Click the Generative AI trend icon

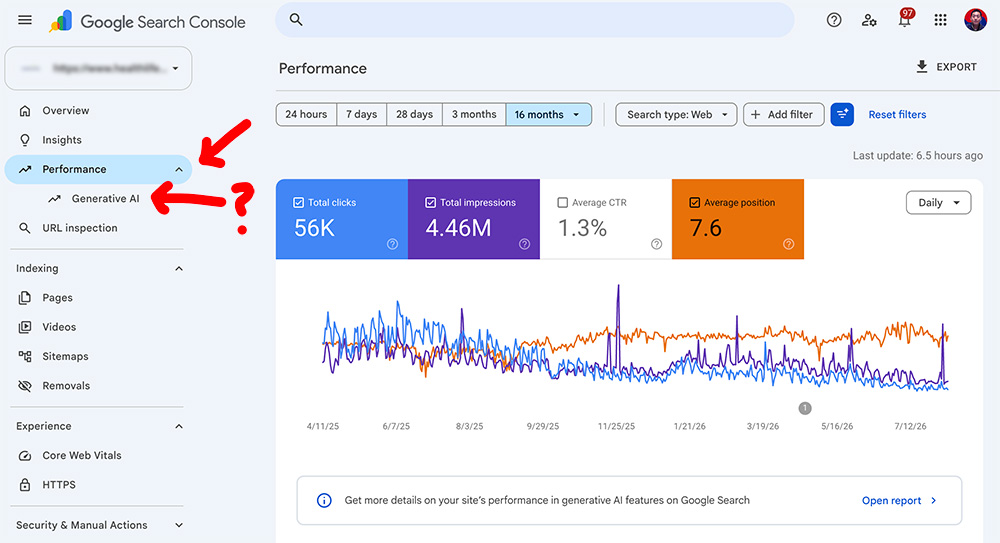(x=54, y=198)
